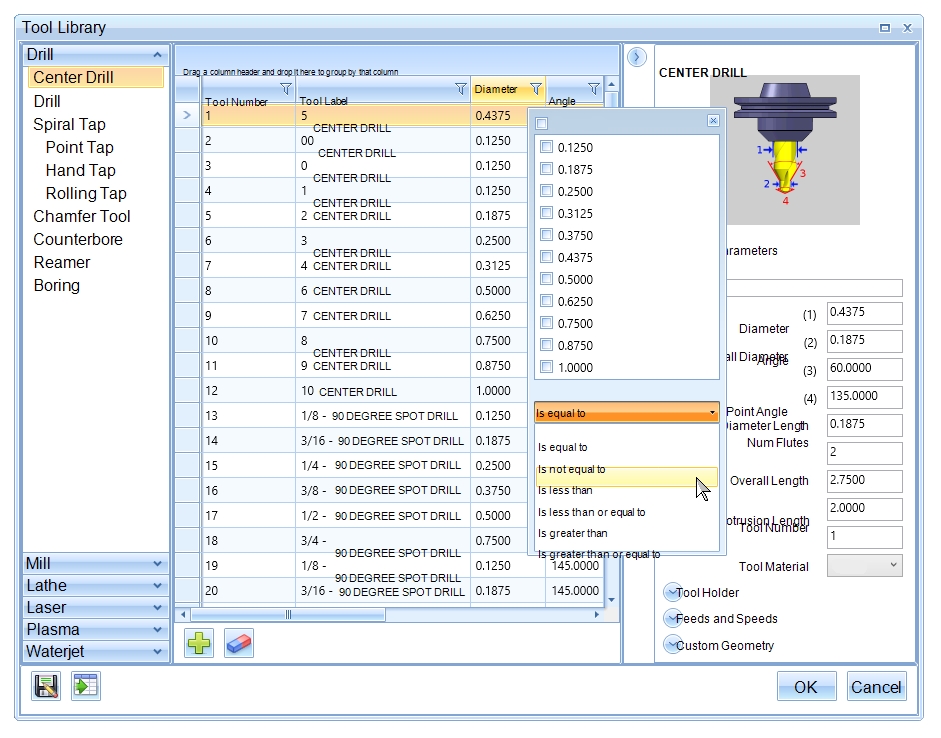The height and width of the screenshot is (738, 941).
Task: Open the Tool Label column filter icon
Action: tap(460, 89)
